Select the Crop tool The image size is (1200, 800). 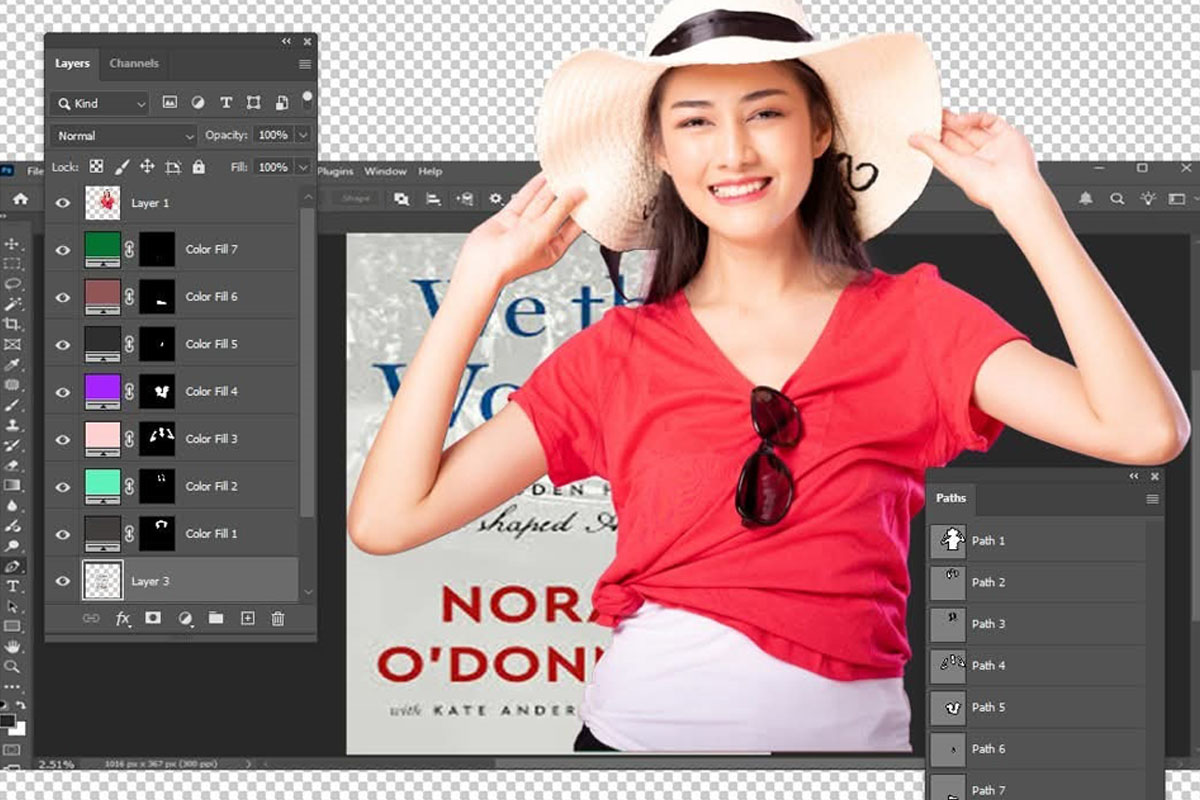tap(13, 324)
